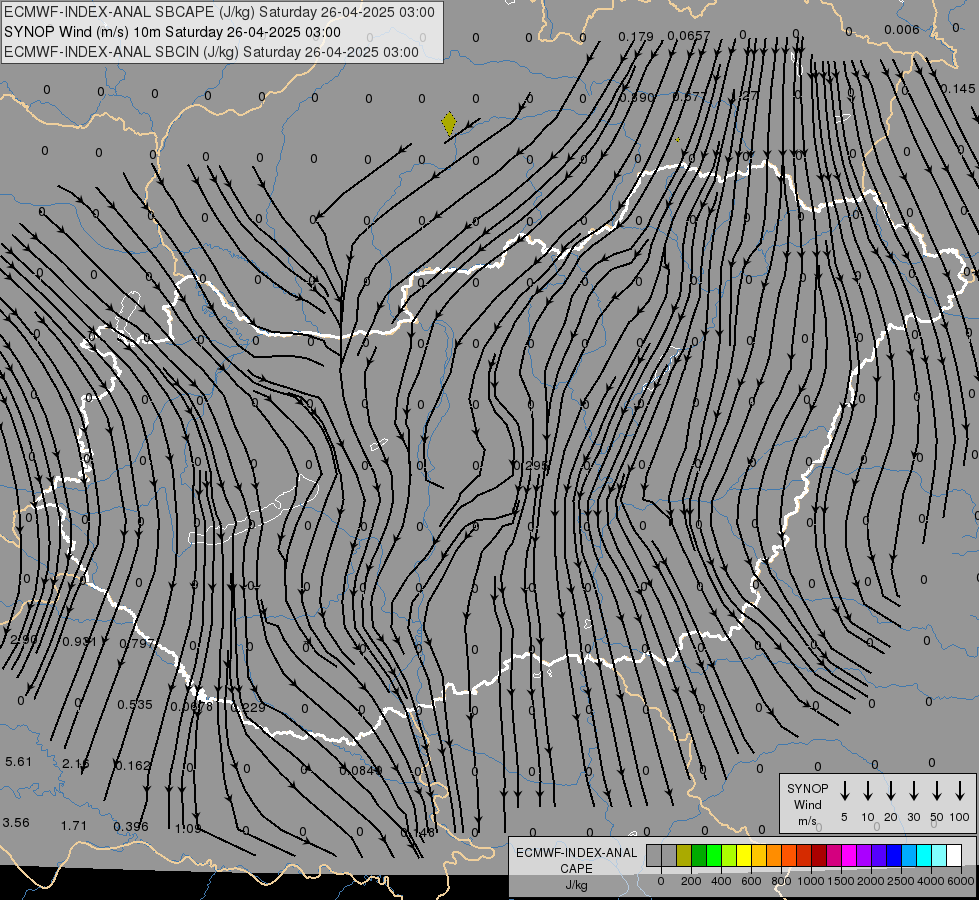Pick the olive swatch in the CAPE legend
This screenshot has width=979, height=900.
click(x=684, y=855)
